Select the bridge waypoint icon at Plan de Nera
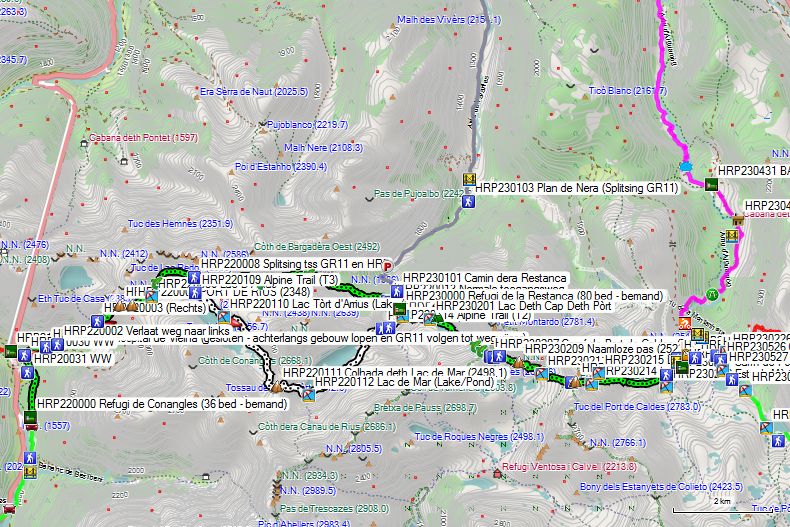 (x=469, y=180)
